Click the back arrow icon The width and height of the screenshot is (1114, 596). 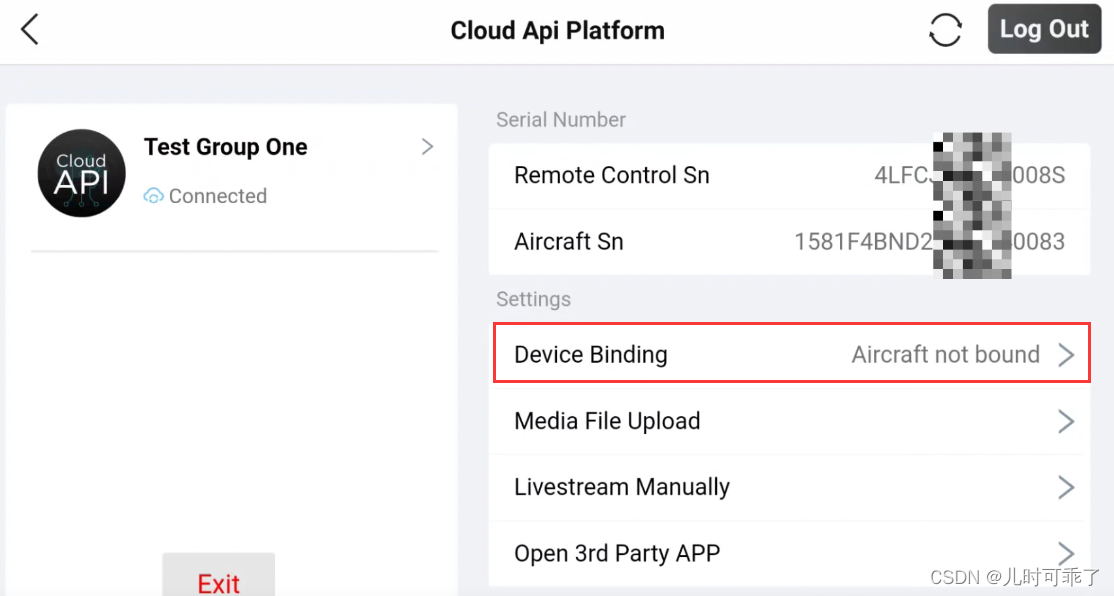pos(30,30)
